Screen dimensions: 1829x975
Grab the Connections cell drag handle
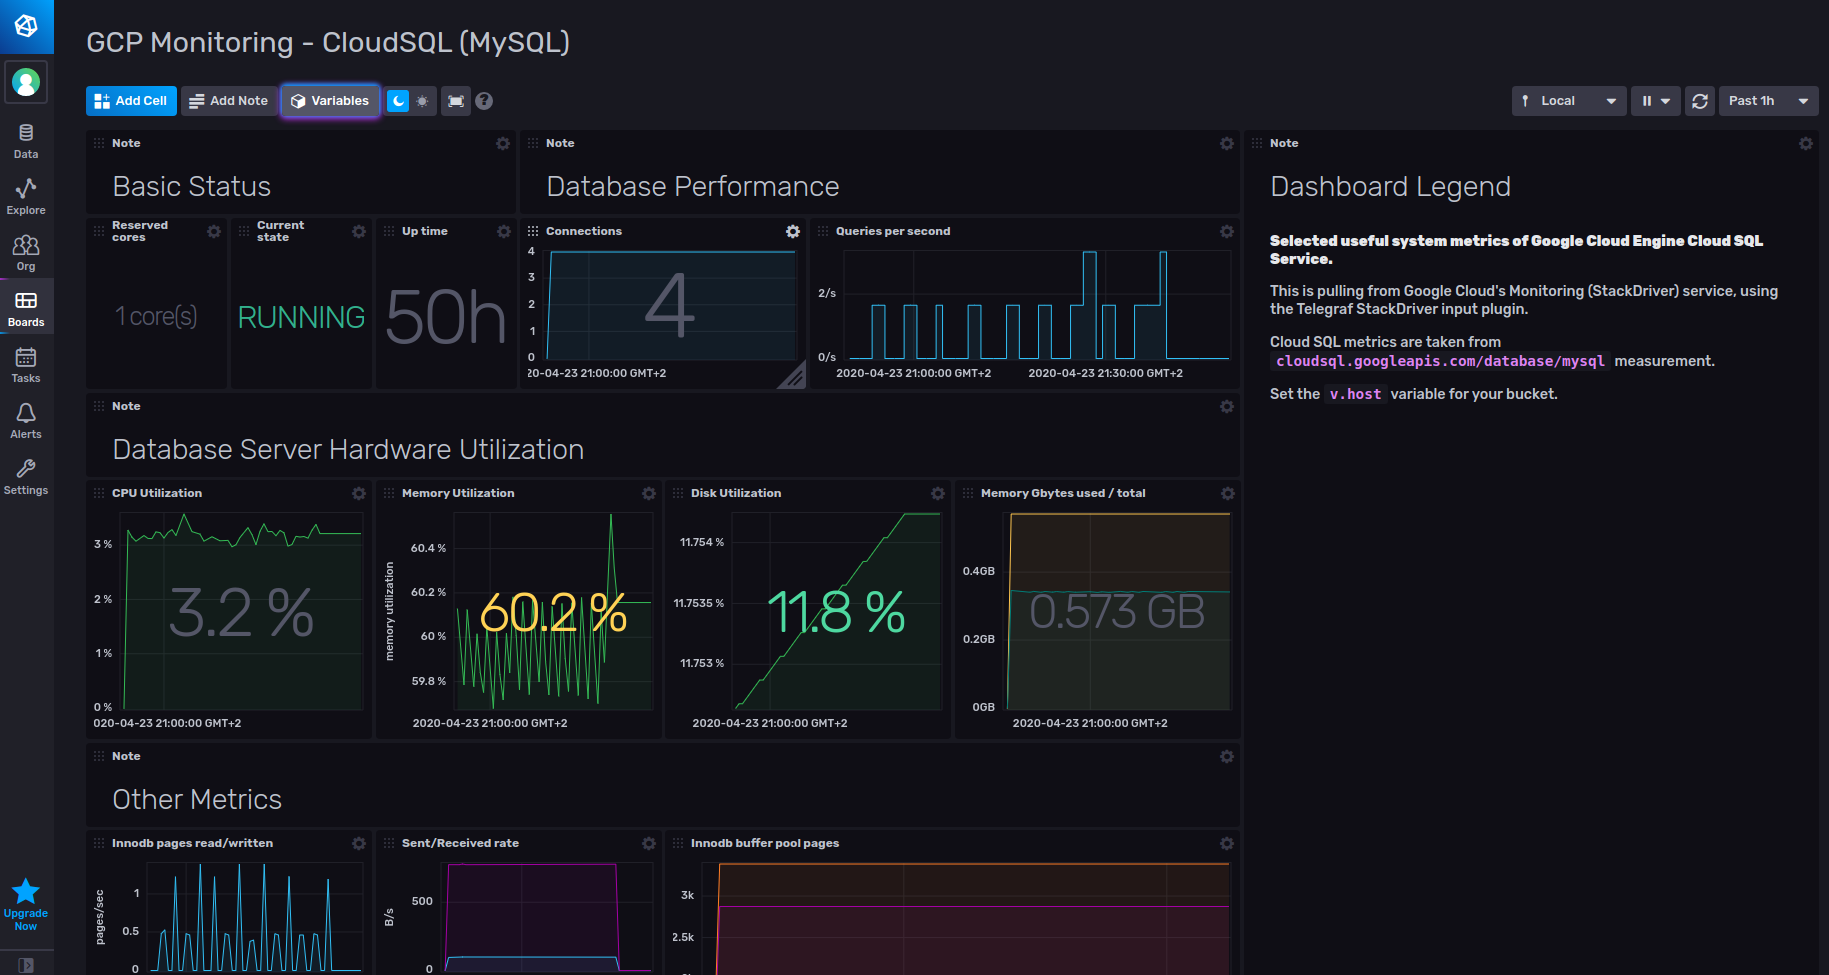[533, 231]
